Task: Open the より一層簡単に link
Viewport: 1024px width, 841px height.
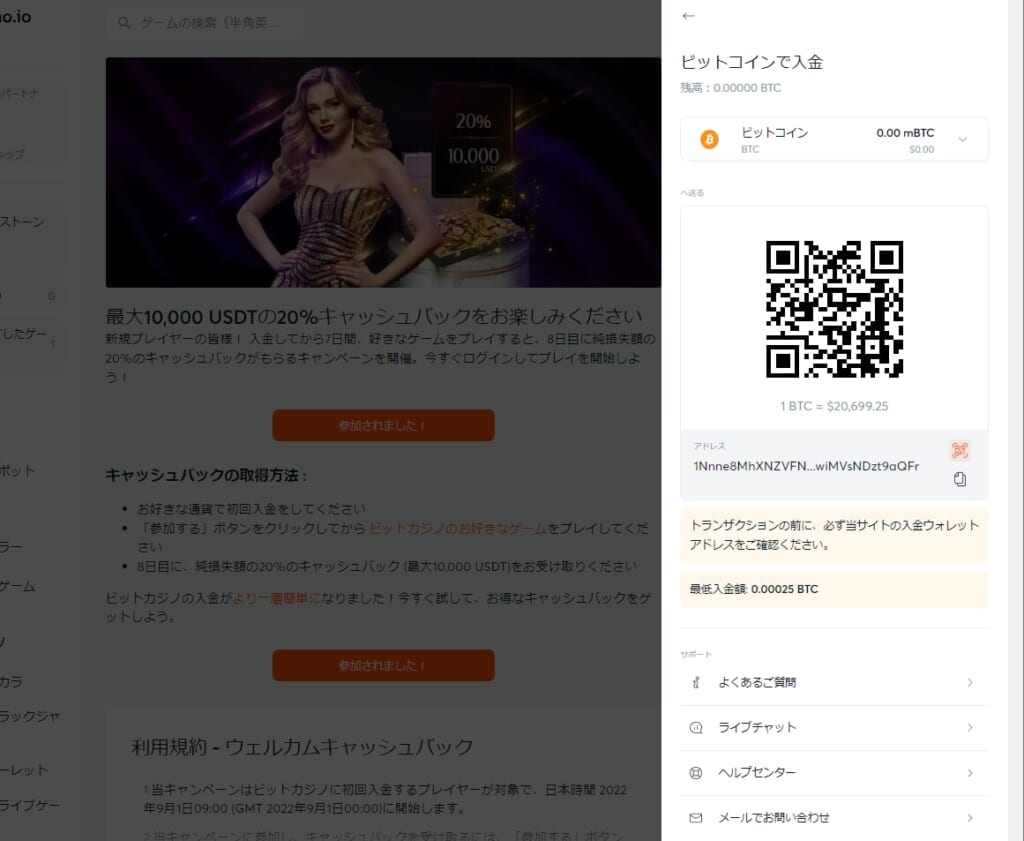Action: tap(277, 598)
